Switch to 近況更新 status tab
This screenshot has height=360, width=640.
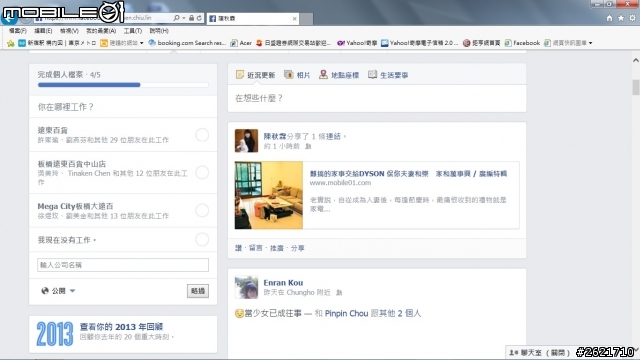[256, 75]
